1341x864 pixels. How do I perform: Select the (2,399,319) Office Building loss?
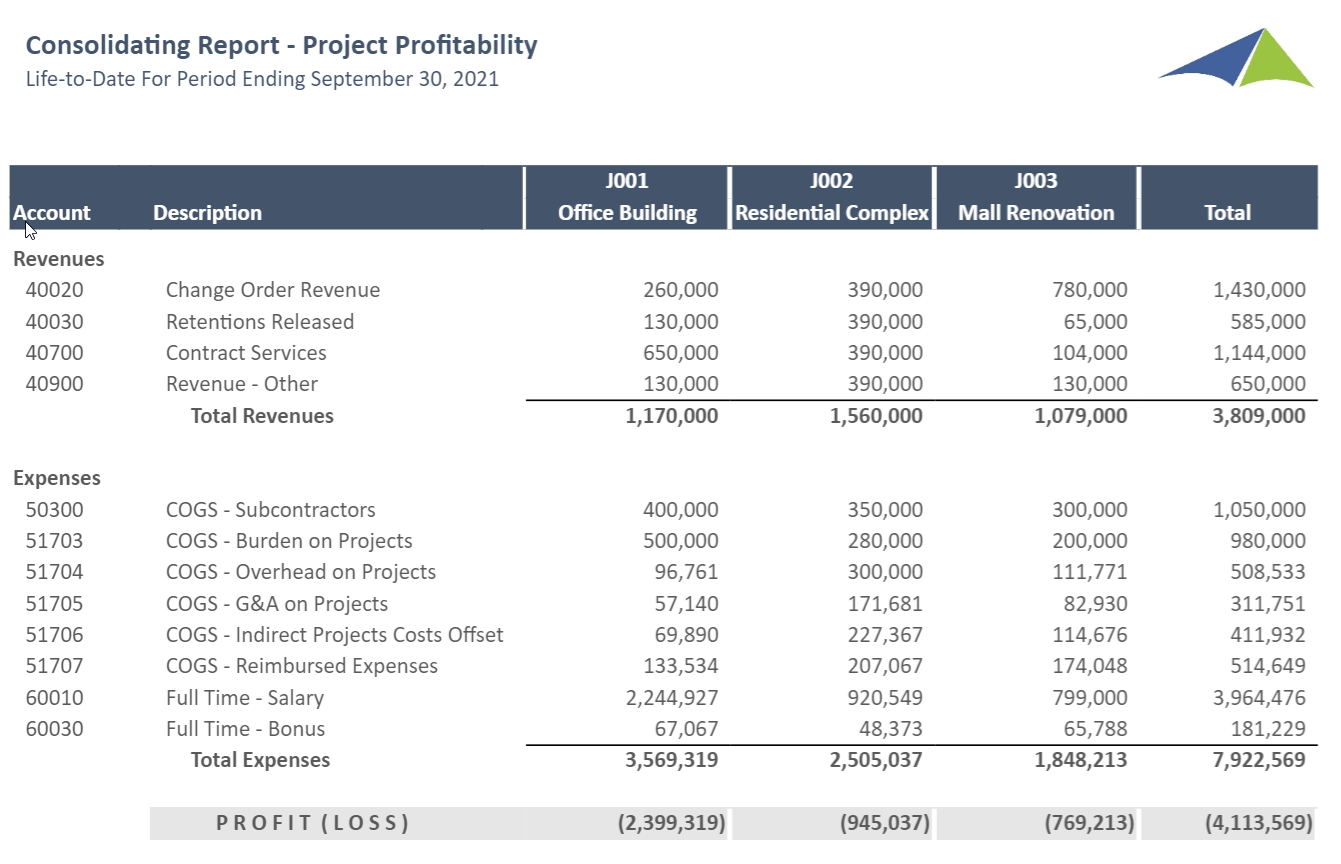tap(672, 823)
